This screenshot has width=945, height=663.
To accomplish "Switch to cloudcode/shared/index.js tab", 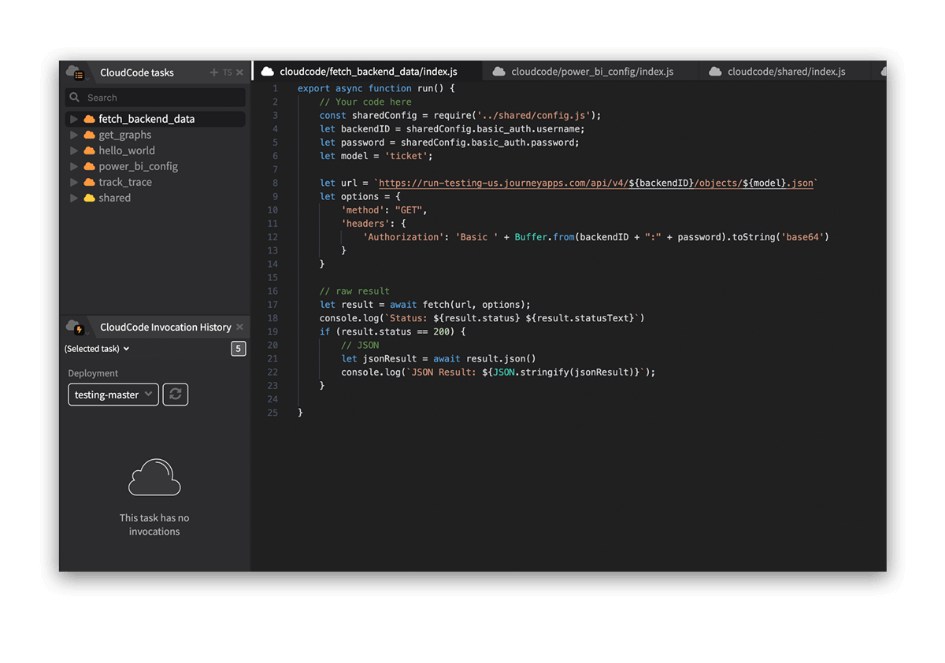I will coord(785,72).
